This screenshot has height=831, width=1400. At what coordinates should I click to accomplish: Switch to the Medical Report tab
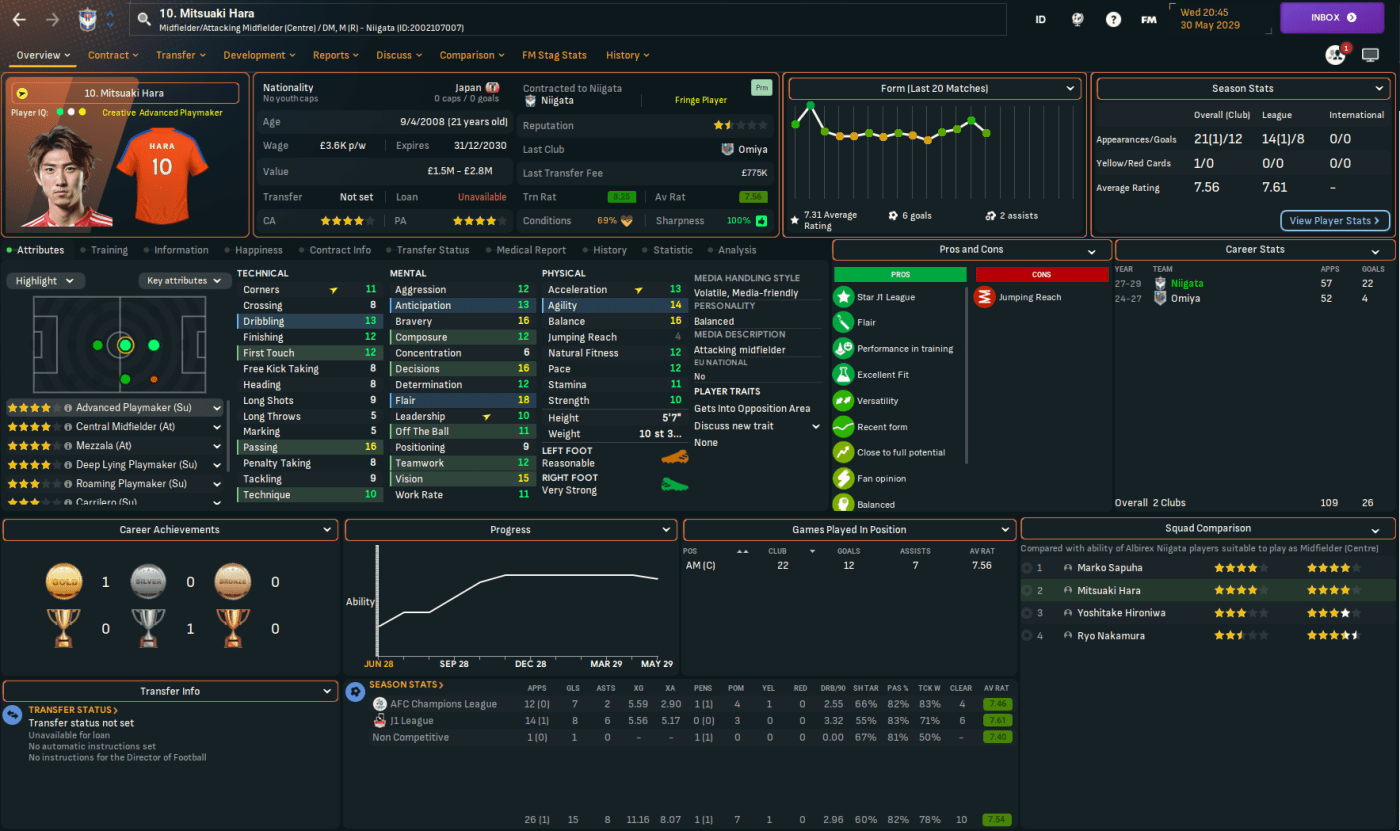tap(528, 250)
